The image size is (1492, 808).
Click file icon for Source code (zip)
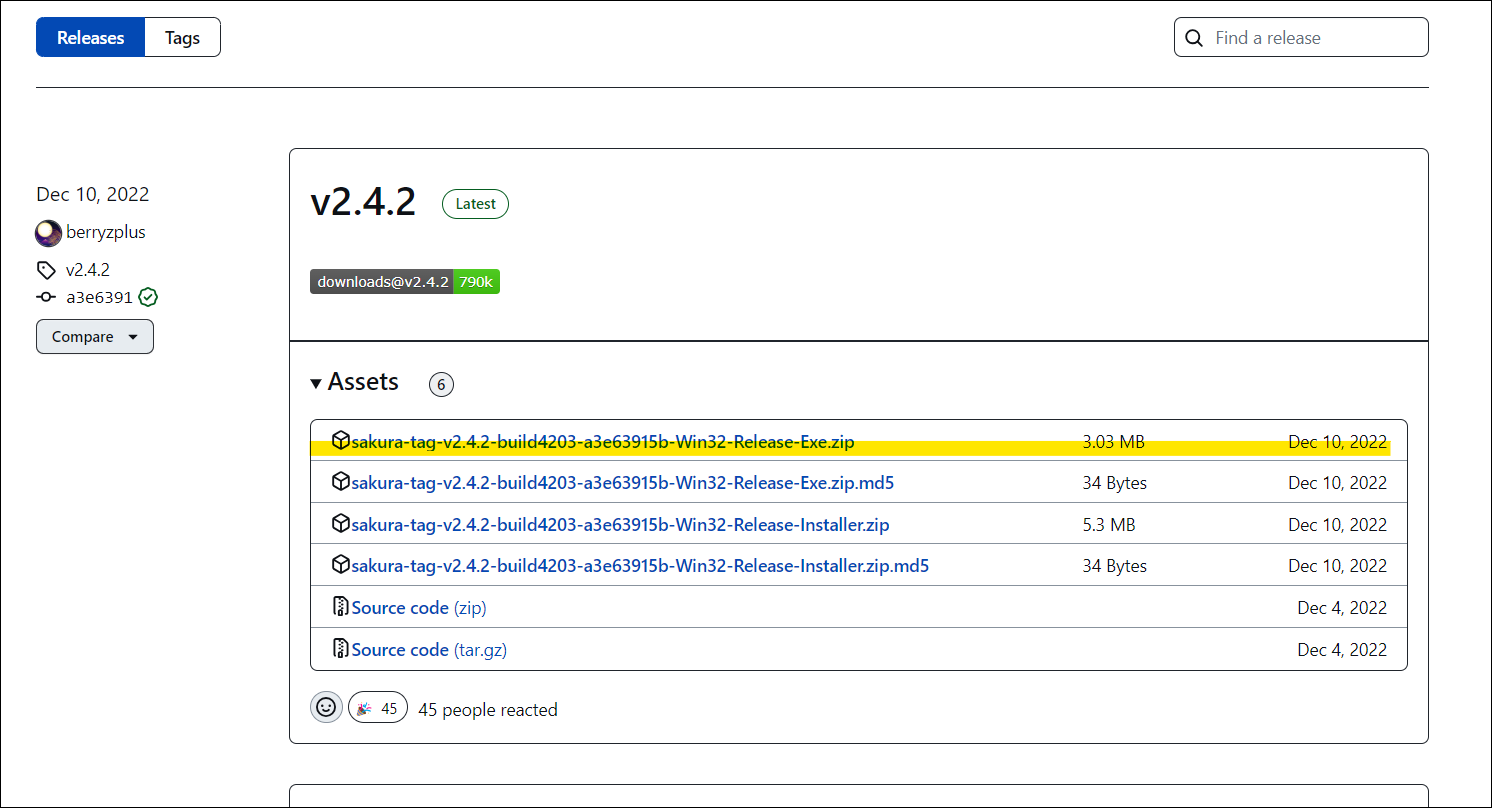click(341, 607)
